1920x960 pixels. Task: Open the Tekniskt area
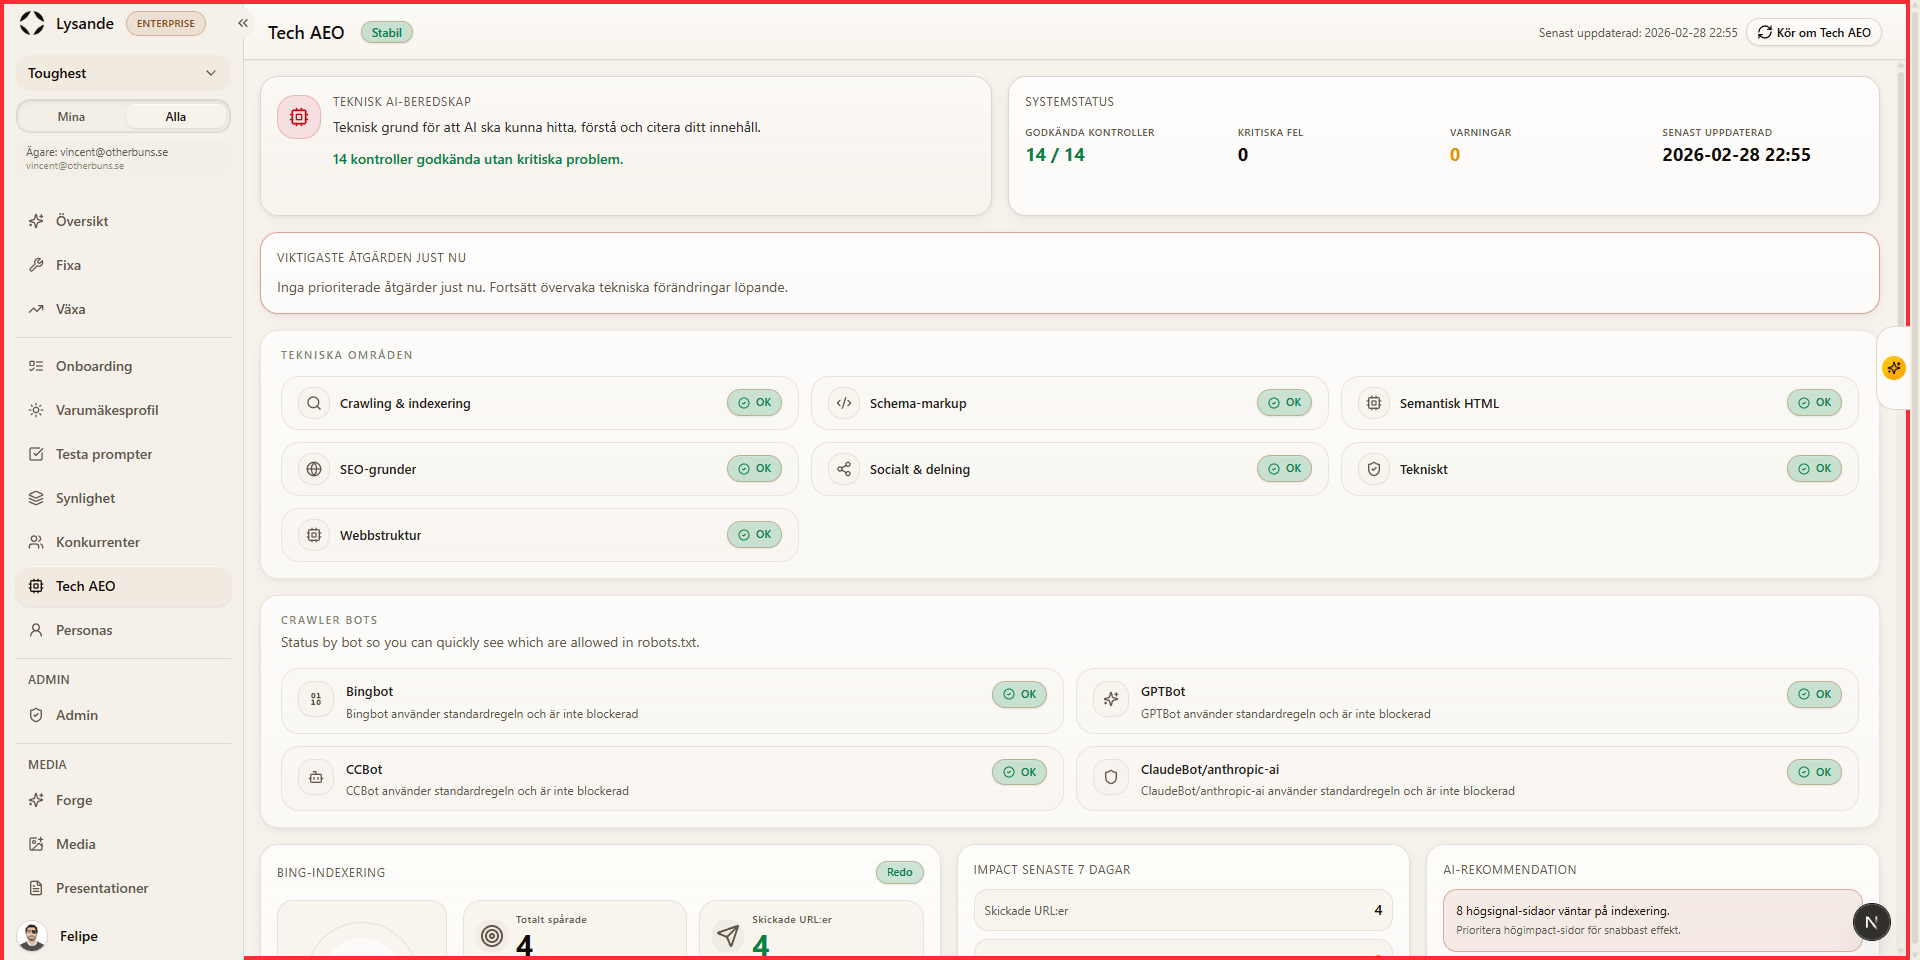1600,469
